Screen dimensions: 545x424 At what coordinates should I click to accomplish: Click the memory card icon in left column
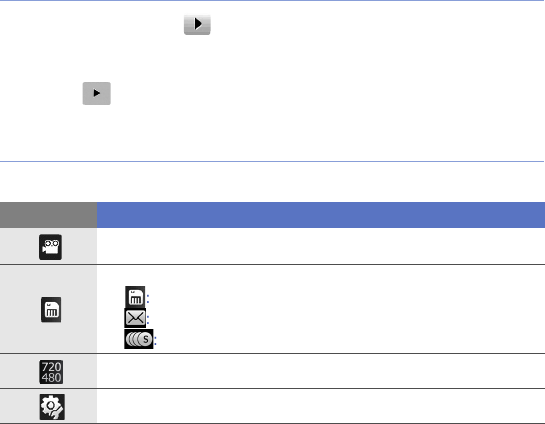(x=51, y=309)
